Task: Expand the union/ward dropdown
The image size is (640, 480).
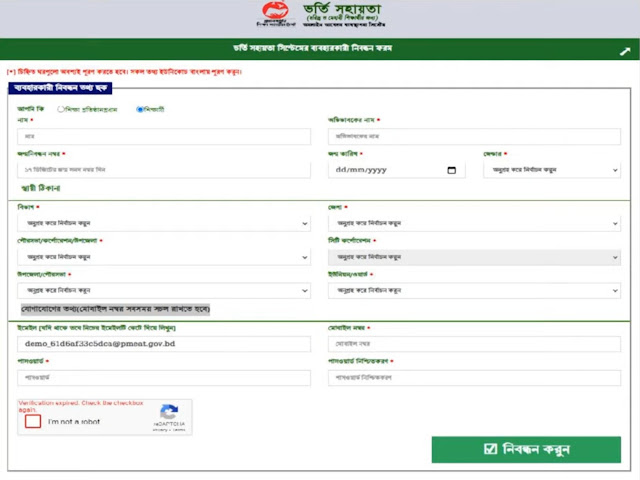Action: click(473, 290)
